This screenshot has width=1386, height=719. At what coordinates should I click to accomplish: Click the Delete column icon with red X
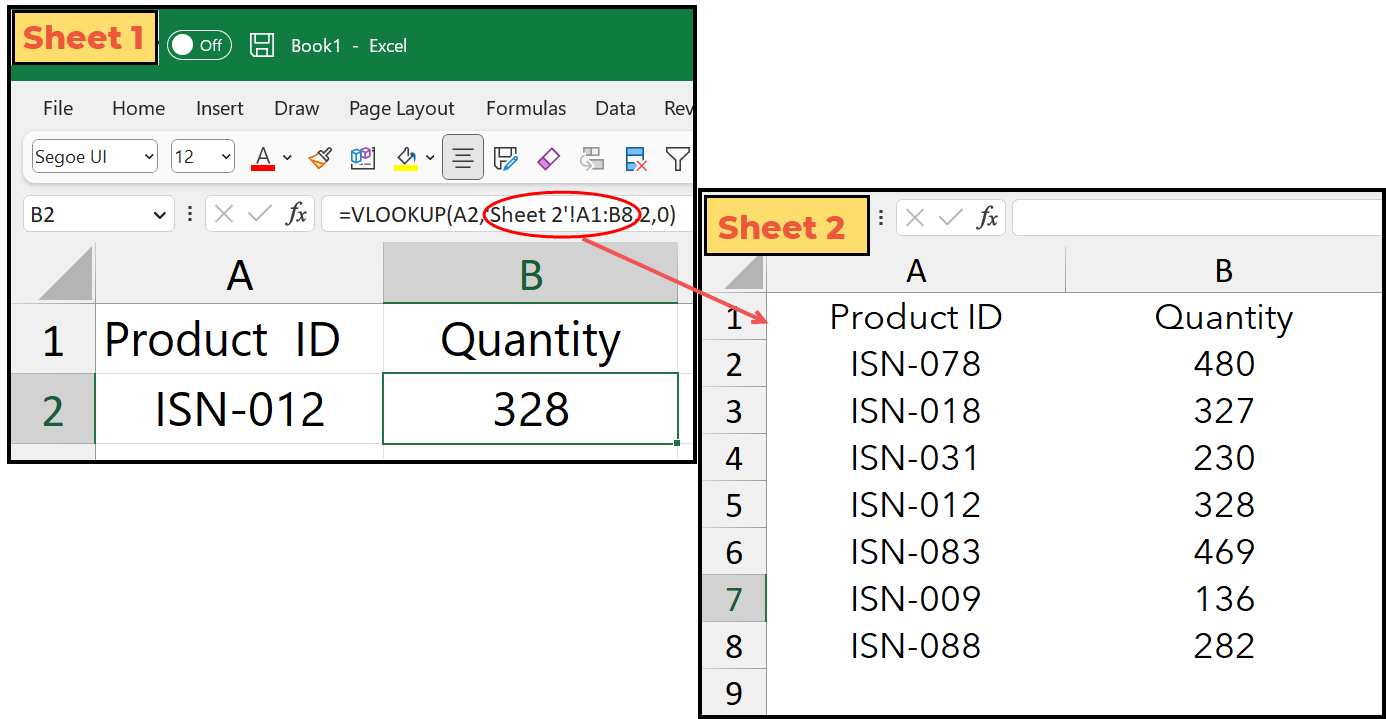pyautogui.click(x=634, y=158)
